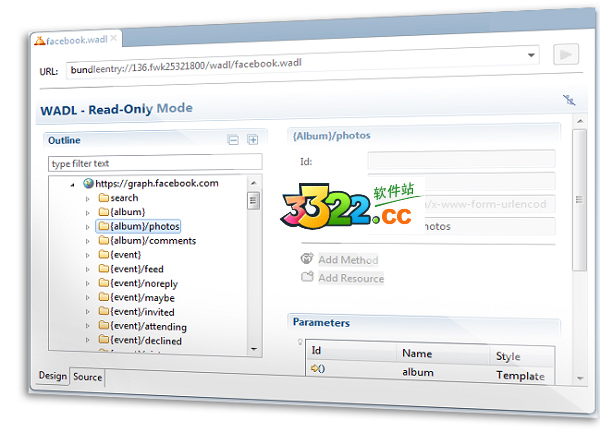Screen dimensions: 600x432
Task: Expand the {event} resource
Action: pos(88,255)
